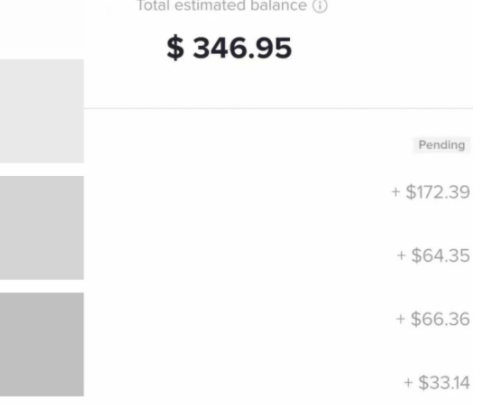Click the Total estimated balance label
481x405 pixels.
coord(222,5)
